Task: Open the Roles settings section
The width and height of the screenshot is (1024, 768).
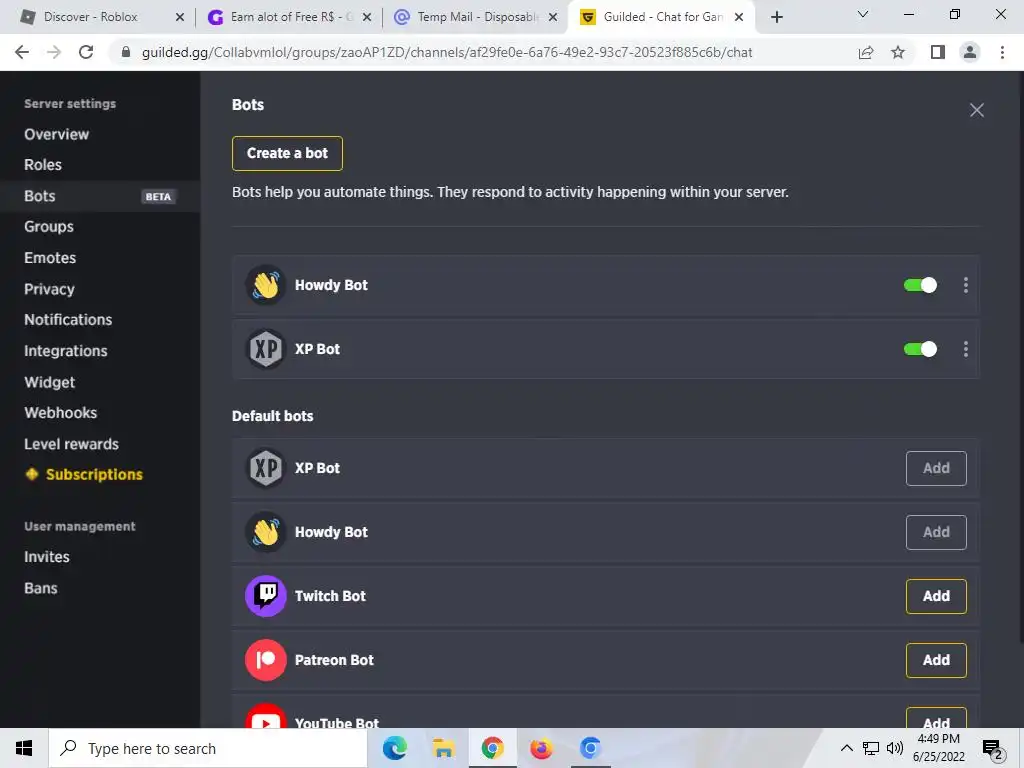Action: 43,165
